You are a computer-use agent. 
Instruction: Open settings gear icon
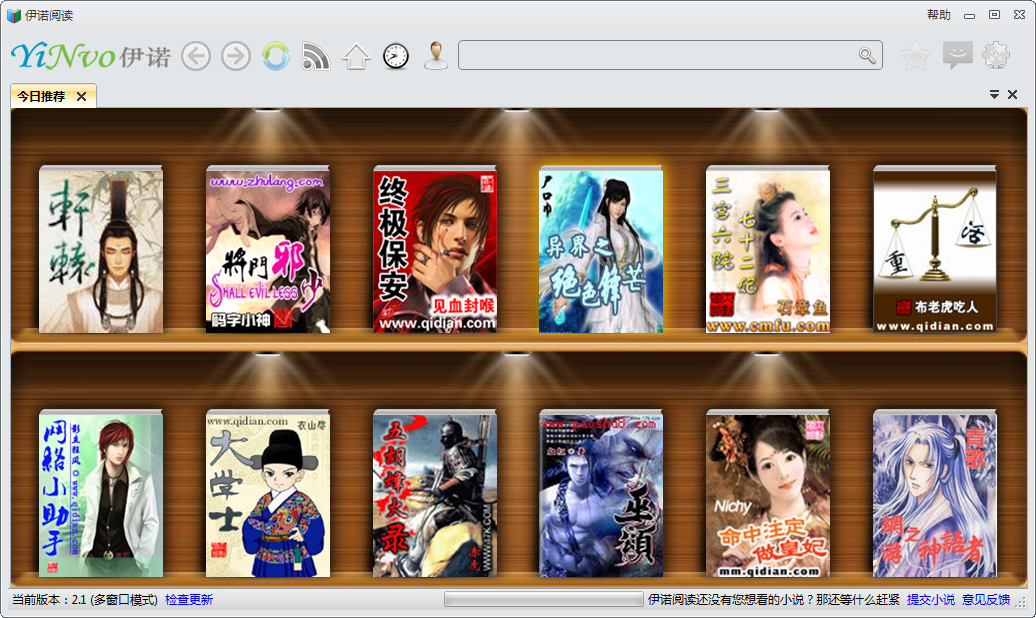996,56
